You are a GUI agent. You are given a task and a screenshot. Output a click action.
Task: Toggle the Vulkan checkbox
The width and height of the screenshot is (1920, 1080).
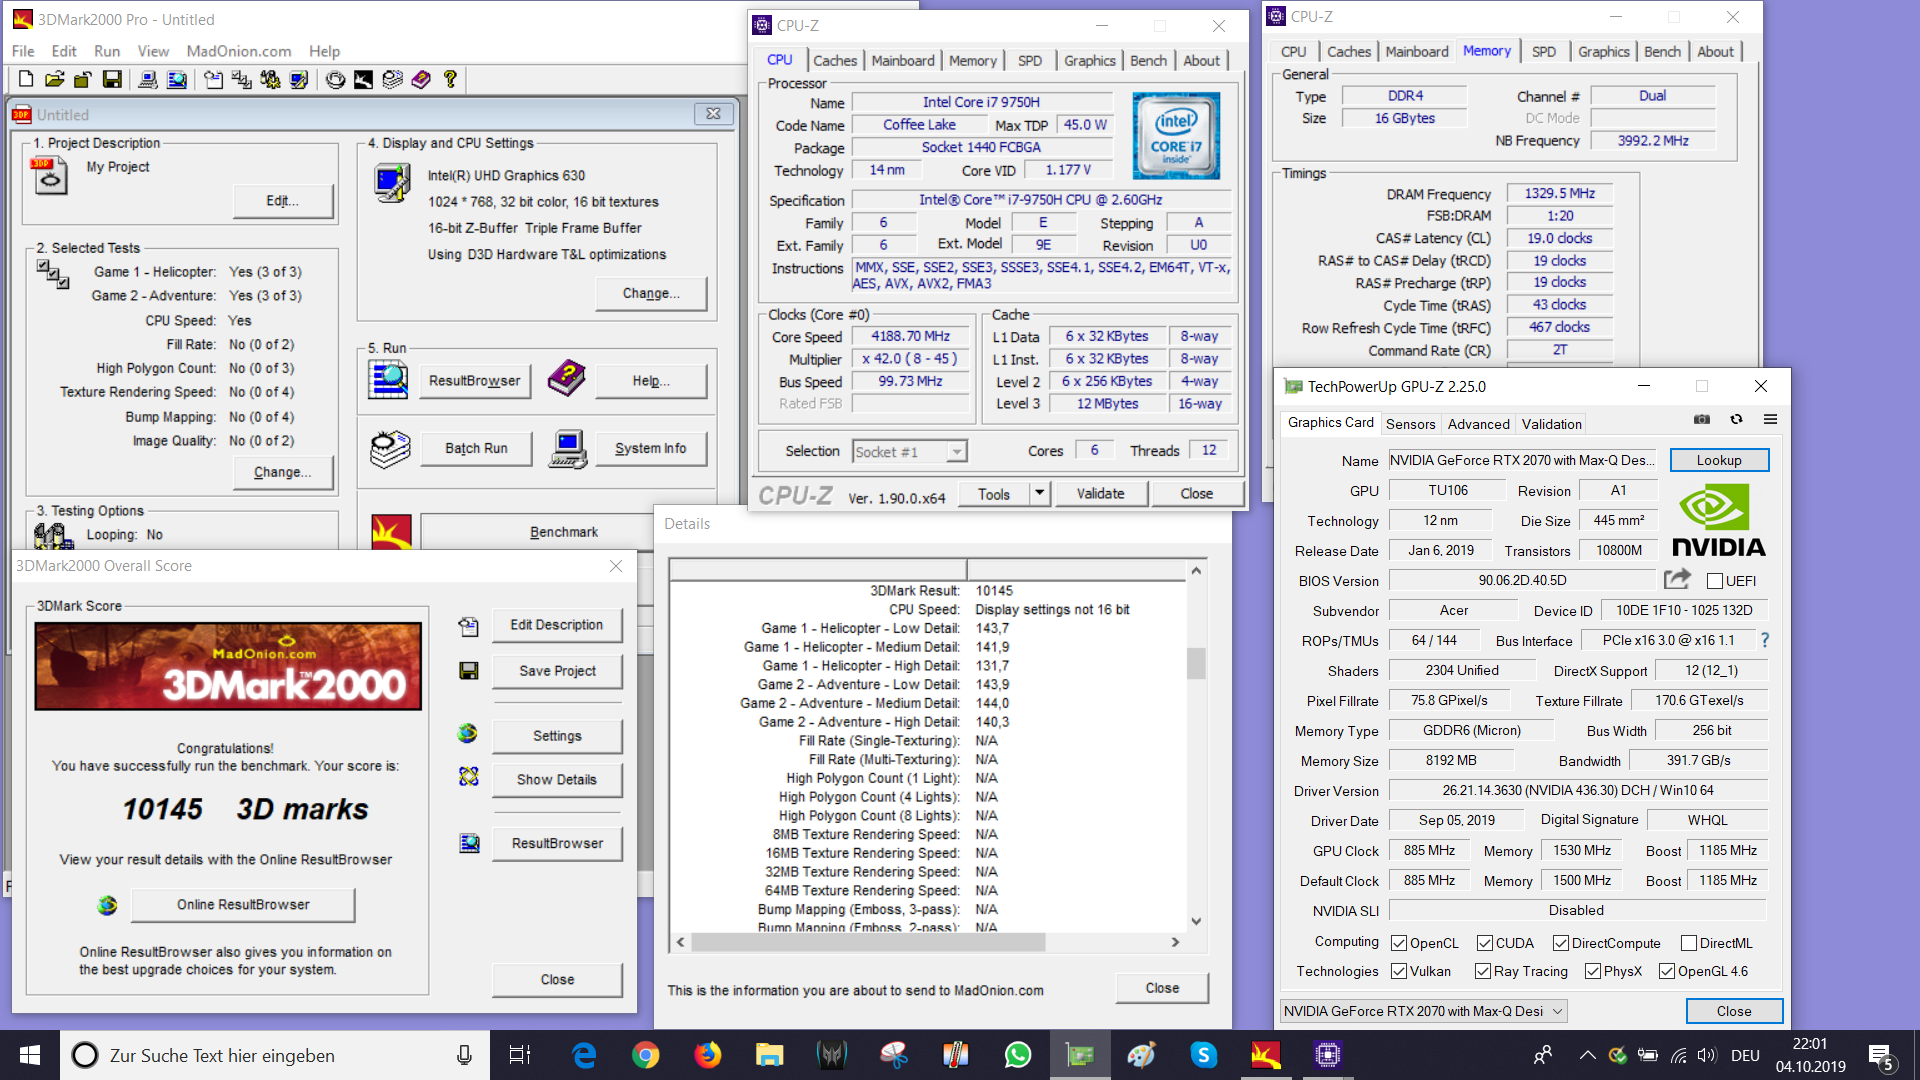coord(1399,971)
